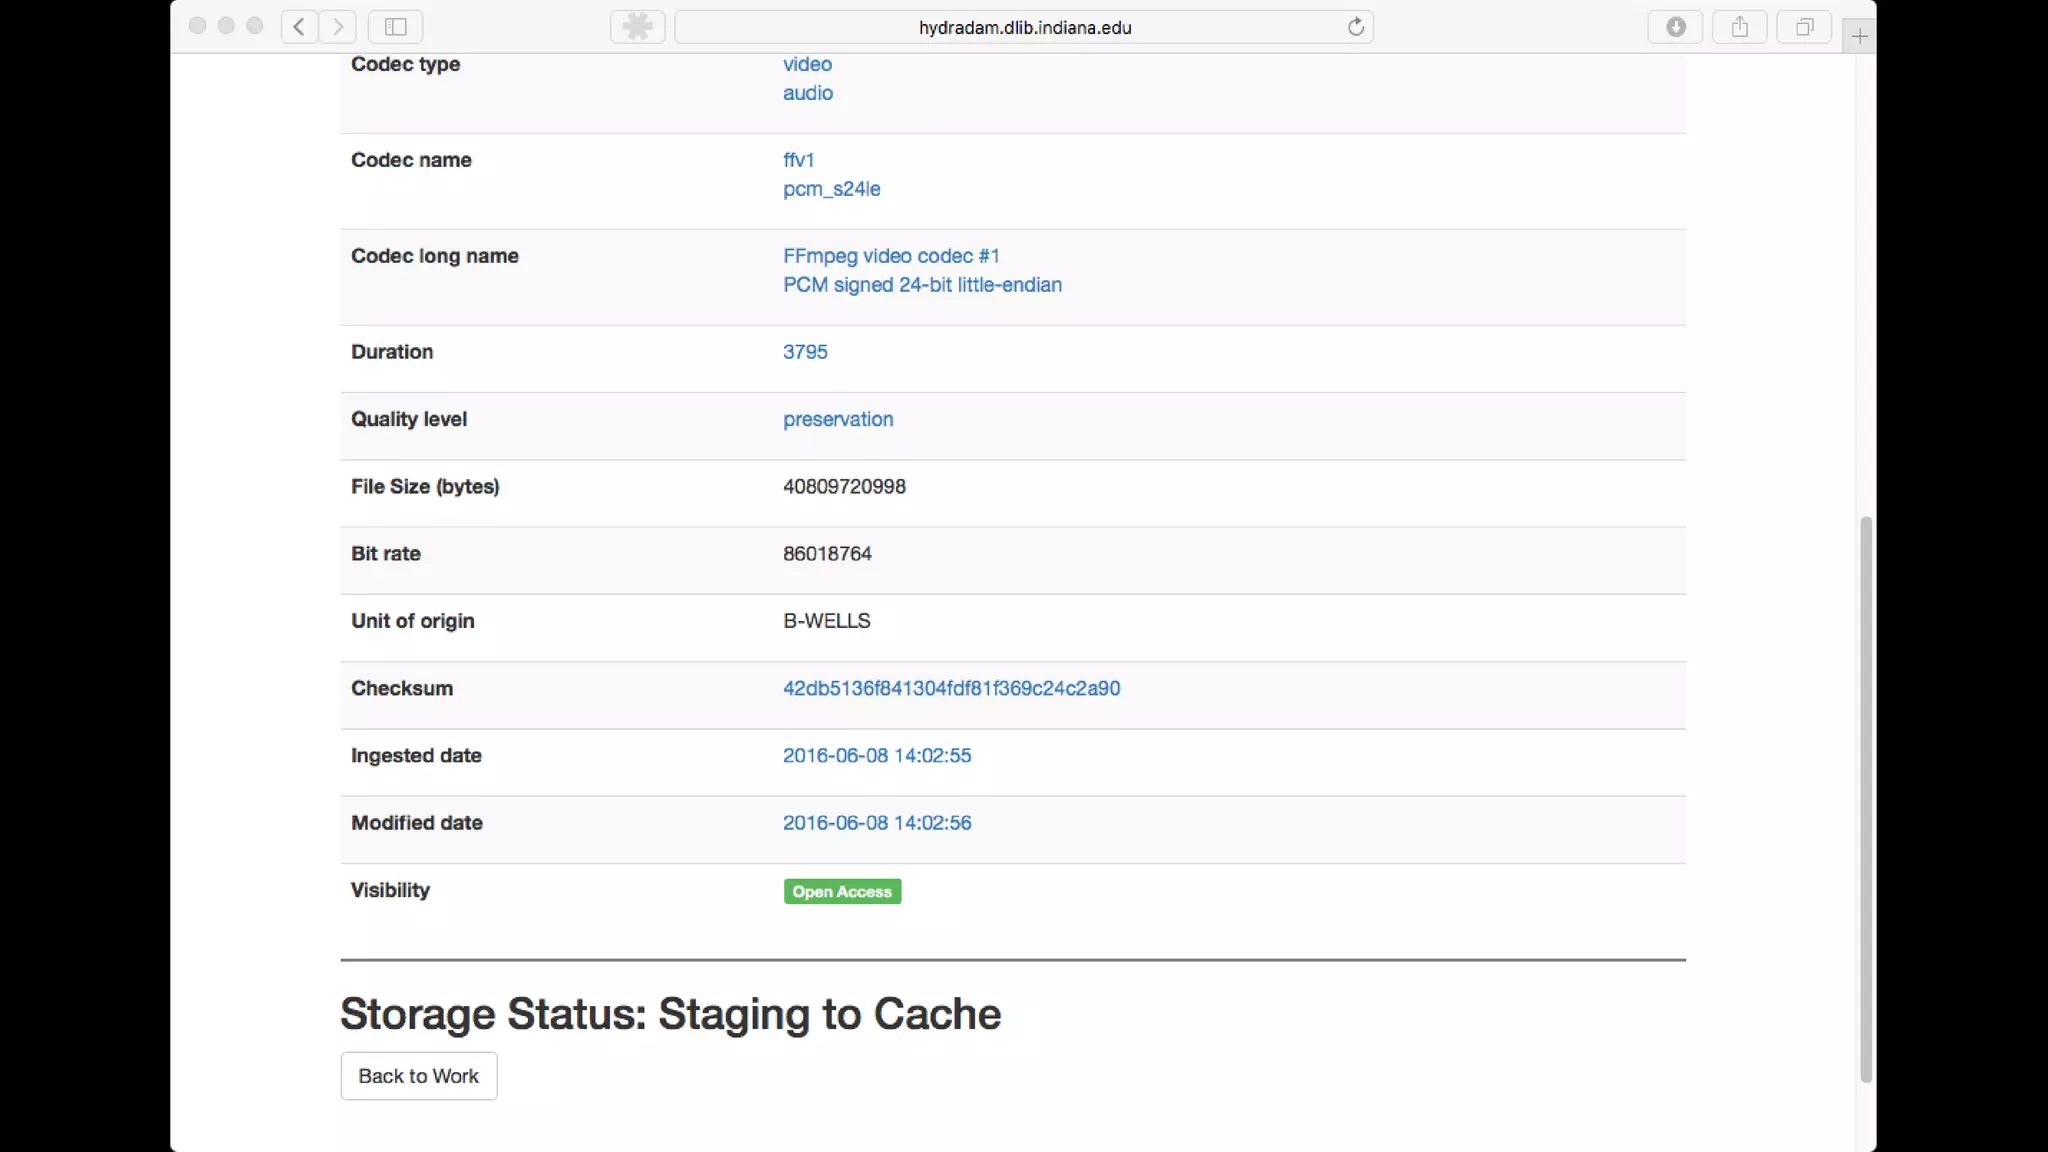Show all tabs overview icon
Image resolution: width=2048 pixels, height=1152 pixels.
pyautogui.click(x=1804, y=27)
